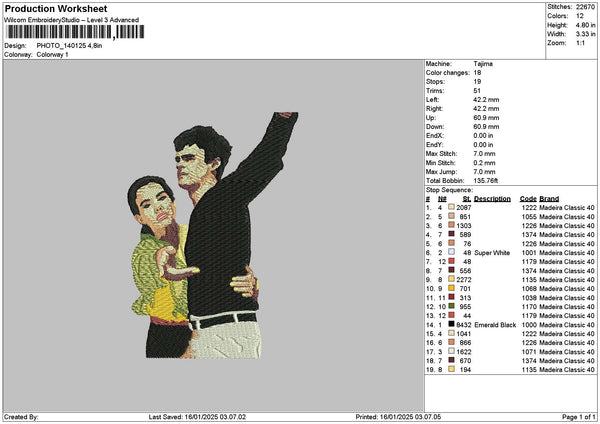Image resolution: width=600 pixels, height=424 pixels.
Task: Click the Trims value 51
Action: coord(477,91)
